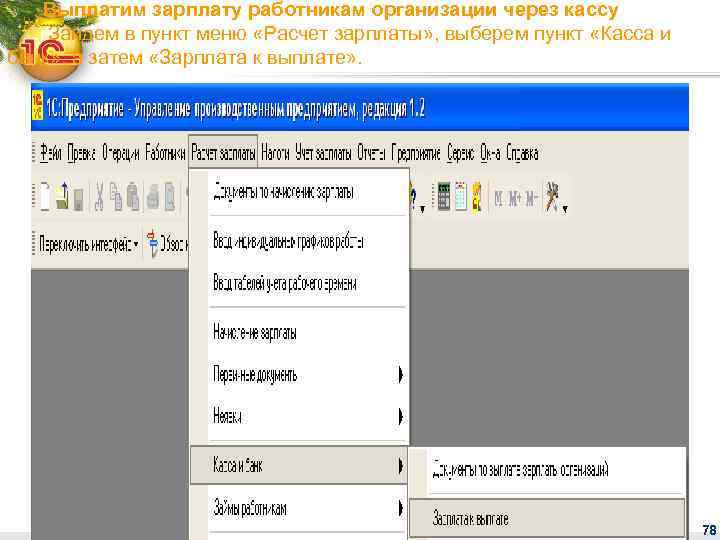Viewport: 720px width, 540px height.
Task: Open the 'Окна' menu
Action: [x=490, y=153]
